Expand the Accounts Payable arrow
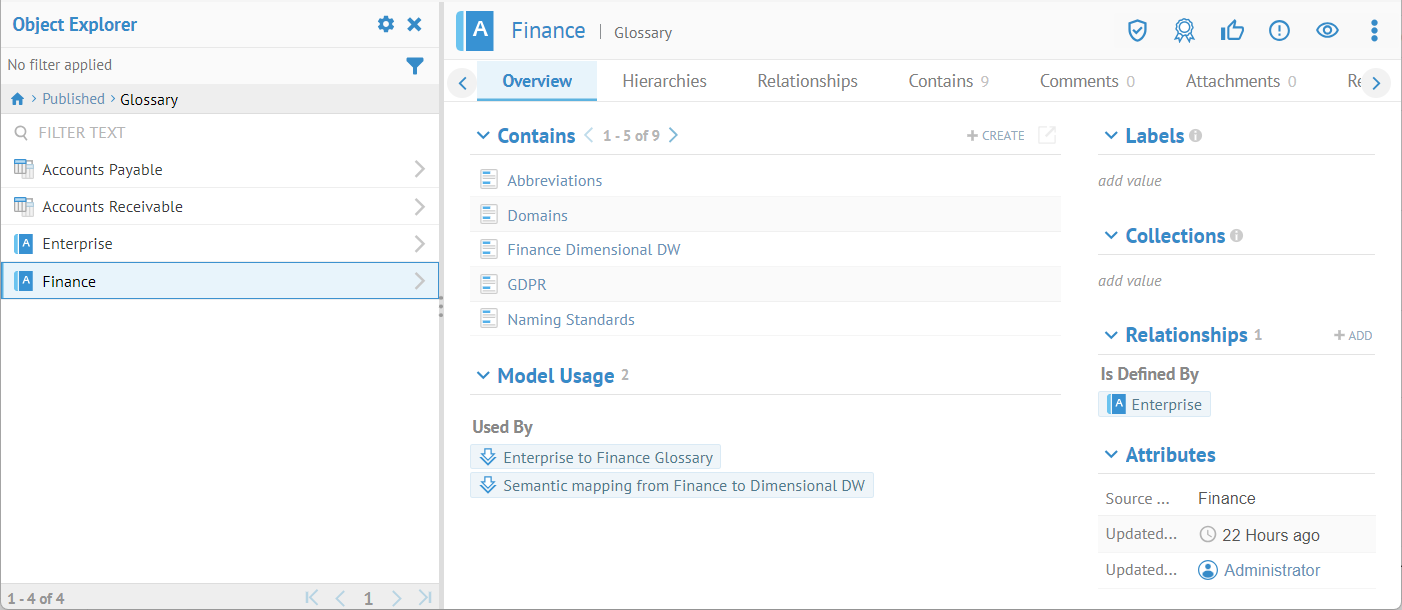The width and height of the screenshot is (1402, 610). coord(419,170)
